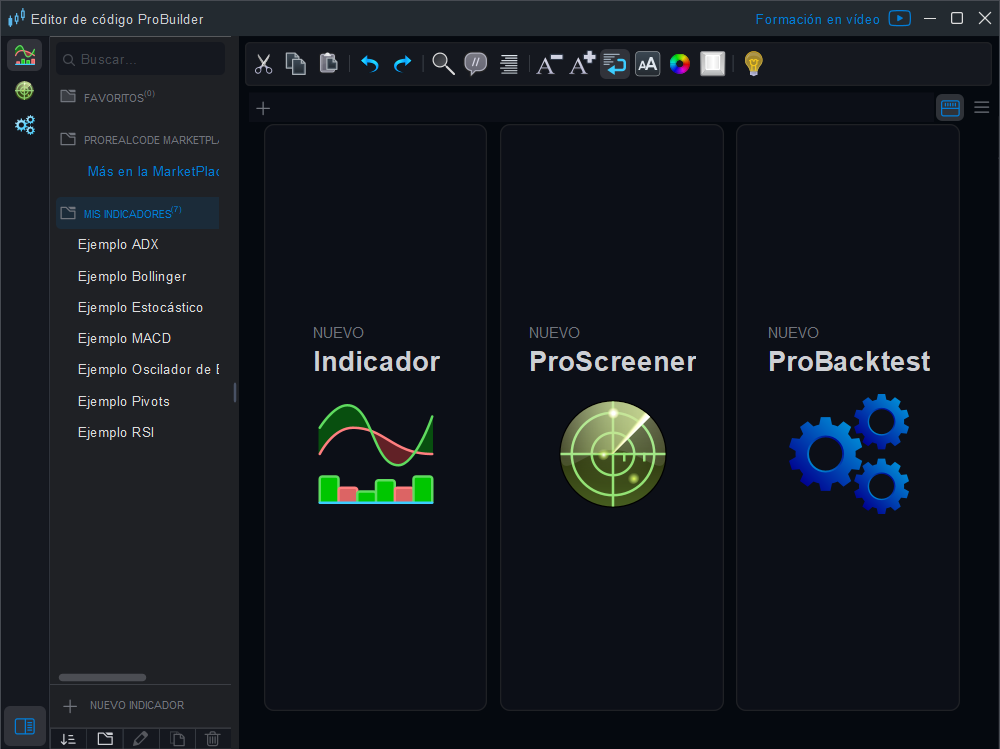The height and width of the screenshot is (749, 1000).
Task: Maximize the ProBuilder window
Action: click(x=957, y=18)
